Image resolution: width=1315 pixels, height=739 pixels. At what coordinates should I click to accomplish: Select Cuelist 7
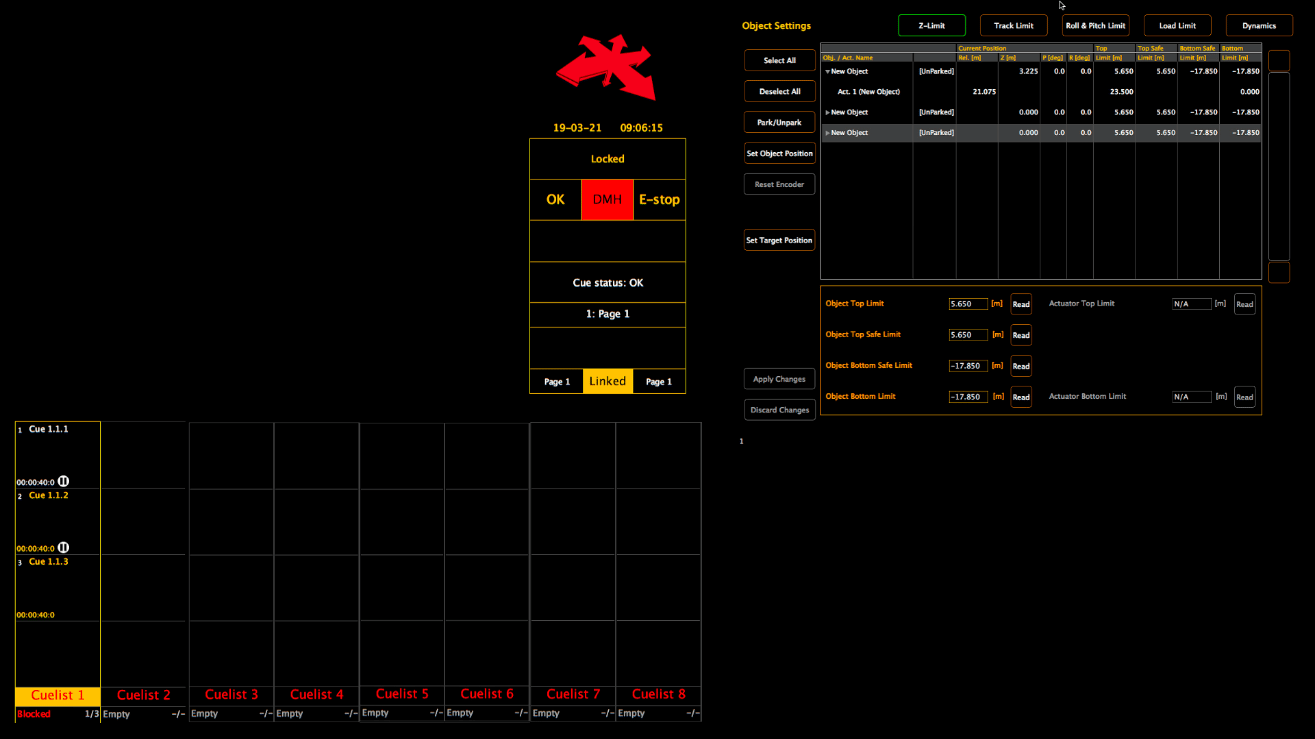click(x=573, y=694)
